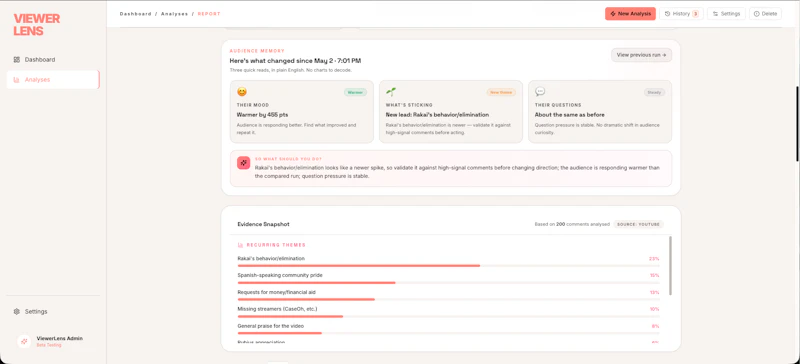Open Settings in the sidebar
800x364 pixels.
coord(53,311)
